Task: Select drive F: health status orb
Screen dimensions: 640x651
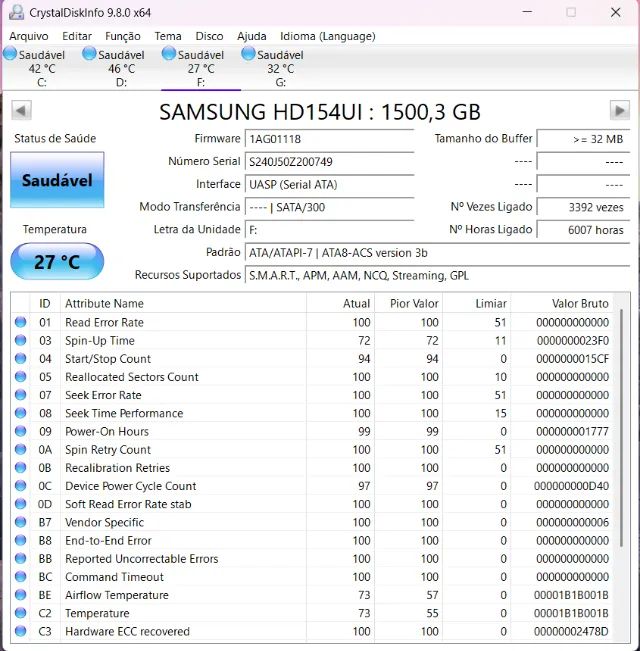Action: tap(169, 54)
